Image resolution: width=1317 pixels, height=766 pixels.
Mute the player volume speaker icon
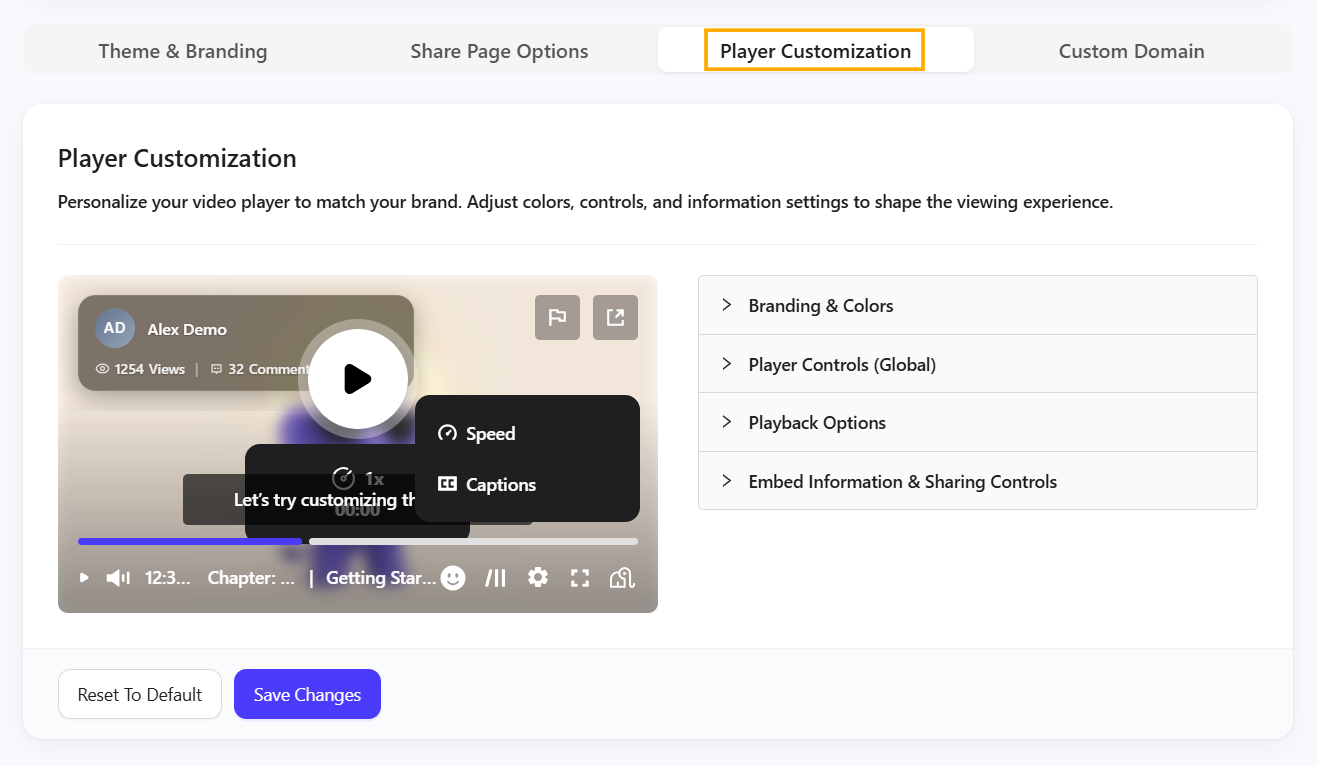tap(118, 578)
